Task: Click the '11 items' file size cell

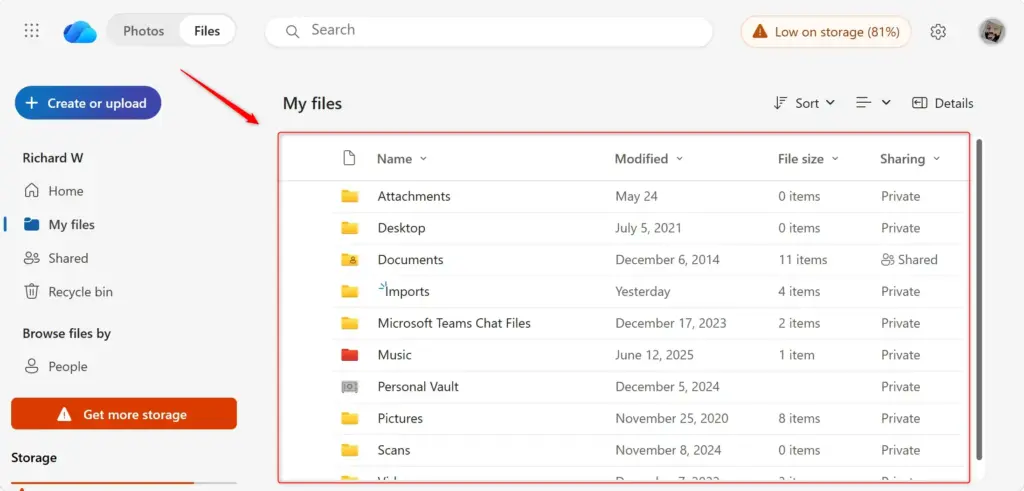Action: coord(803,259)
